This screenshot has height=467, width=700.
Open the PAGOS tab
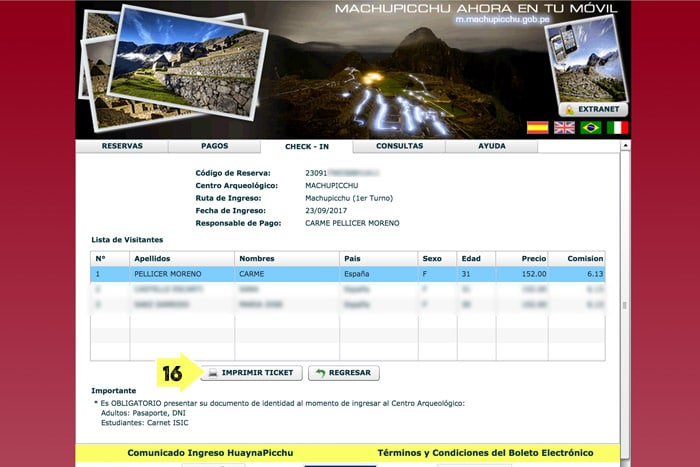pos(215,146)
